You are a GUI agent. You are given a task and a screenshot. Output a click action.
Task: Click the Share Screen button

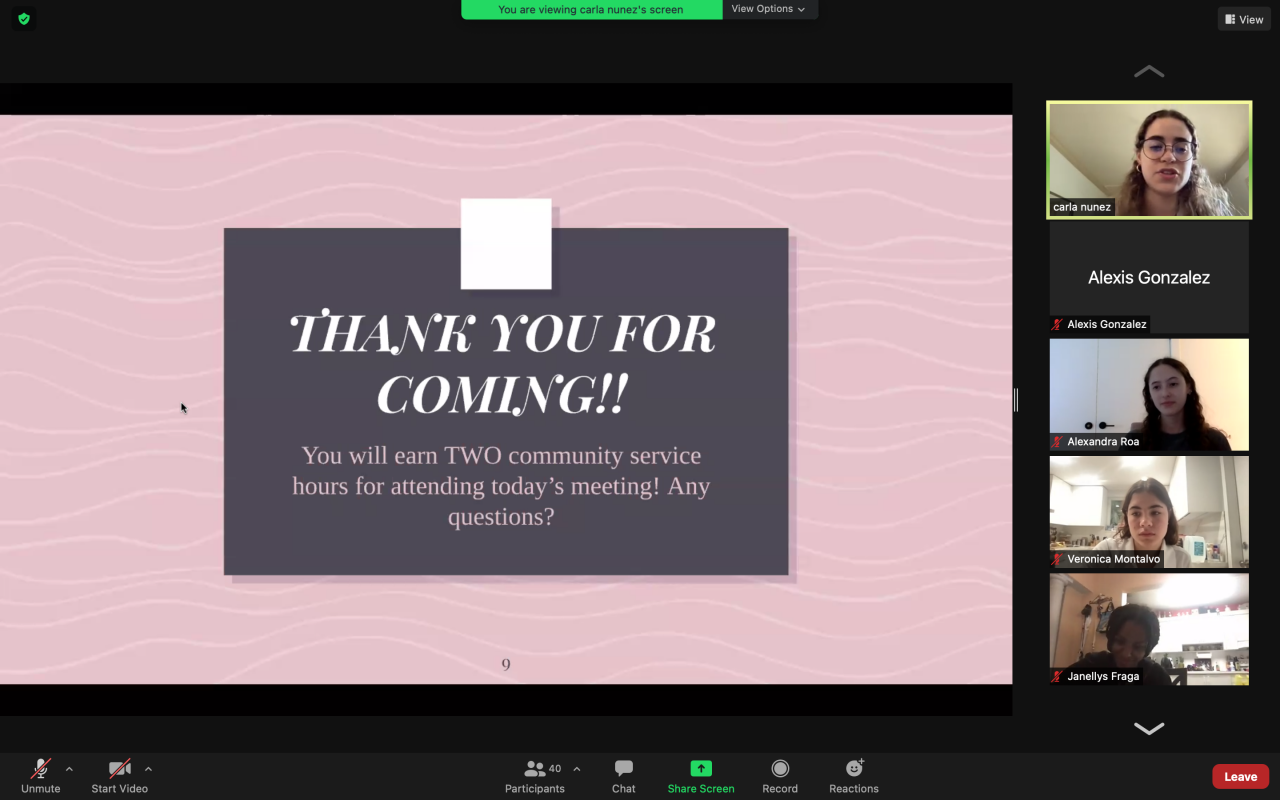[x=701, y=775]
